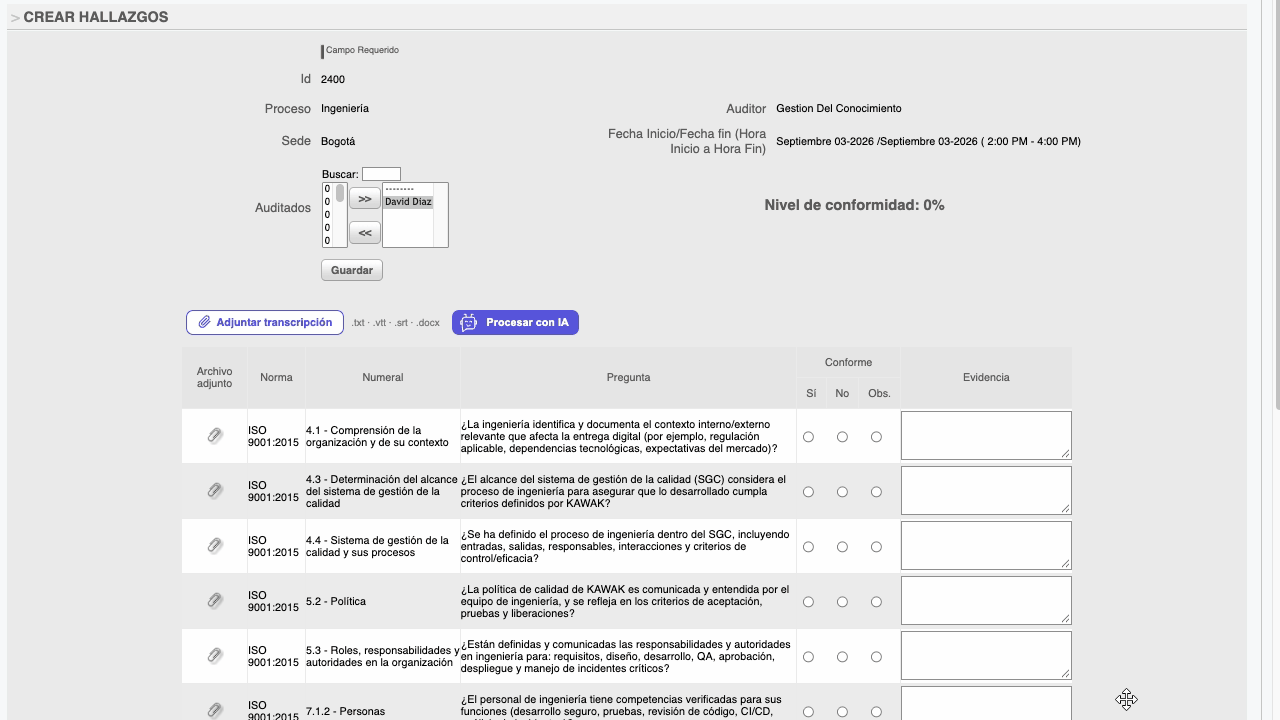
Task: Click evidence text area for numeral 4.4 row
Action: pos(986,546)
